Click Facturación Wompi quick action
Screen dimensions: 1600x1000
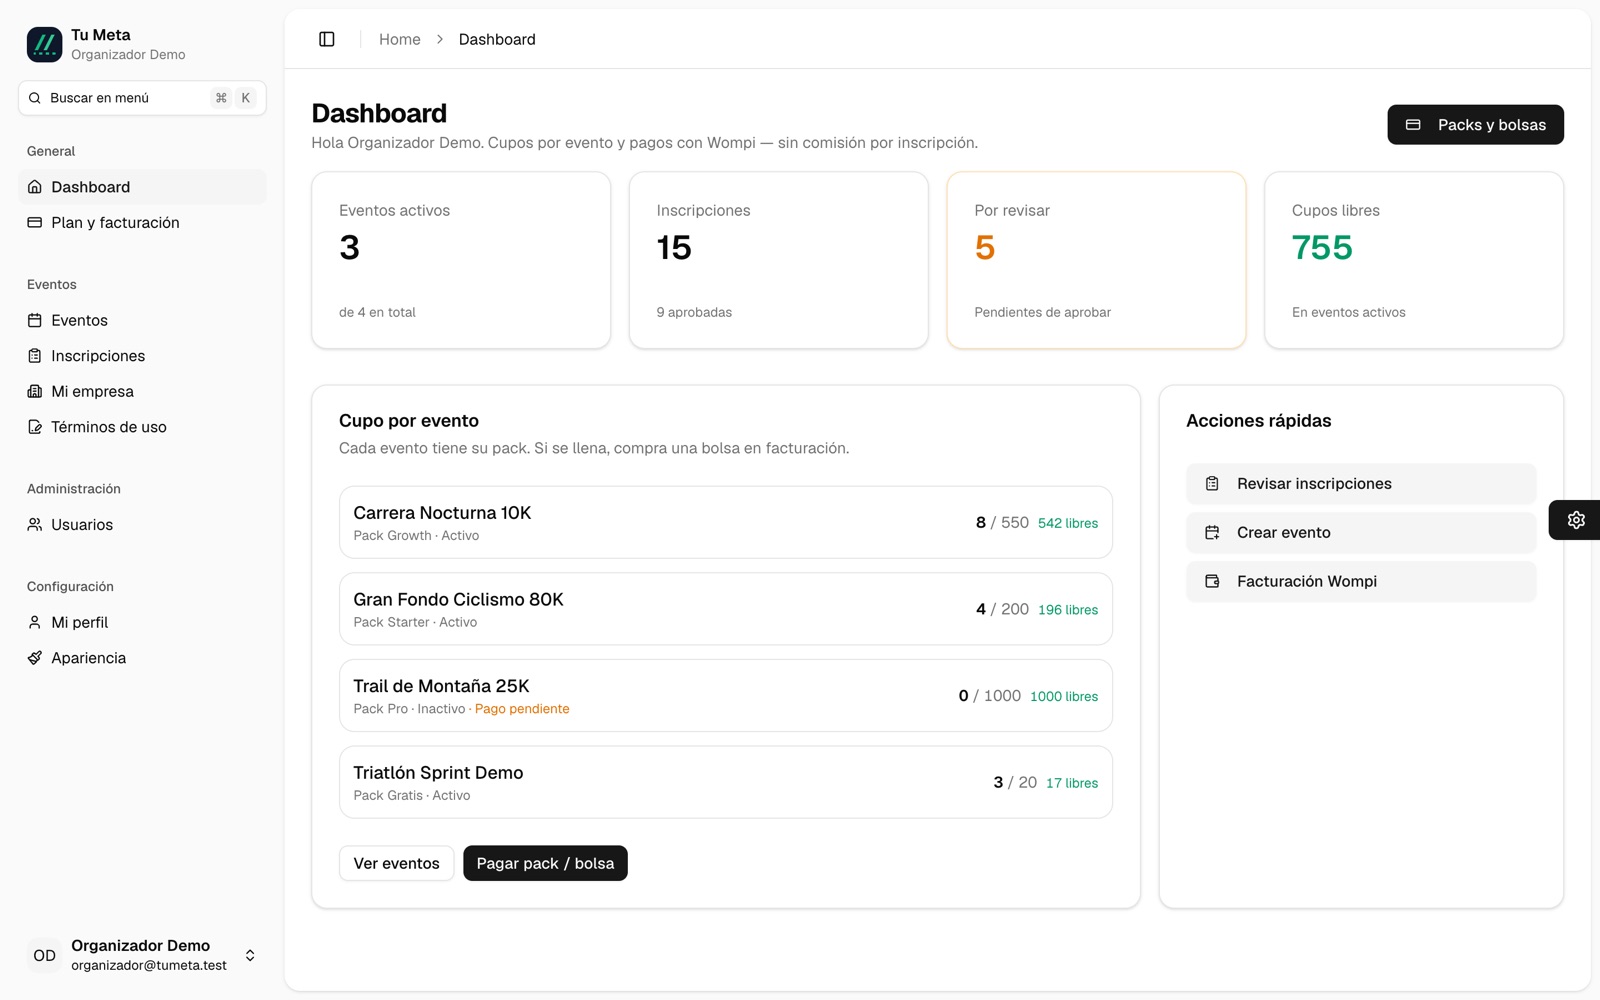(x=1361, y=581)
